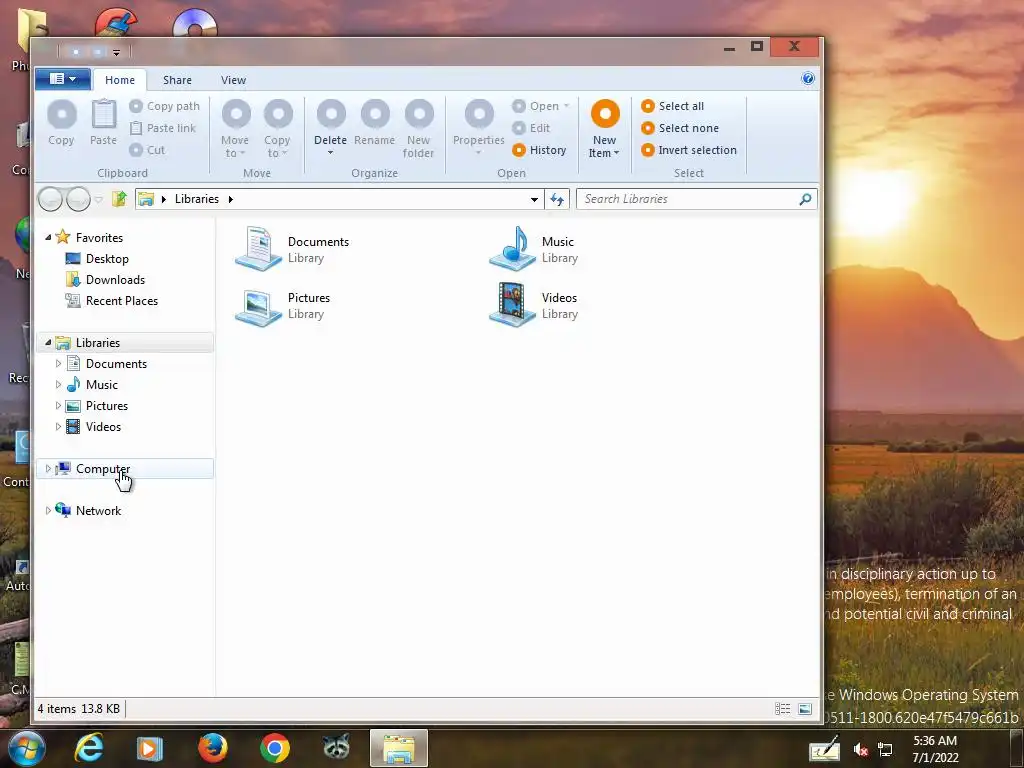Switch to Details view in status bar
The width and height of the screenshot is (1024, 768).
(x=782, y=709)
